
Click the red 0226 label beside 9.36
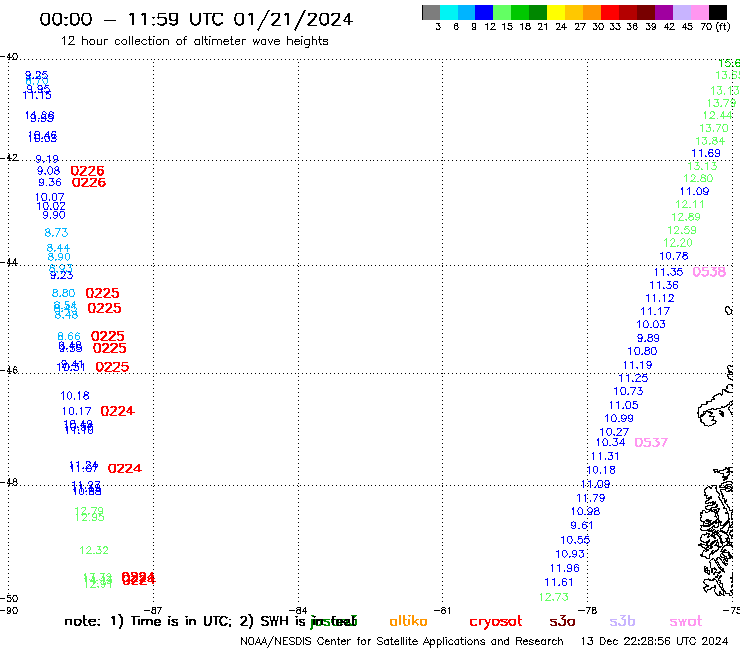pyautogui.click(x=89, y=183)
